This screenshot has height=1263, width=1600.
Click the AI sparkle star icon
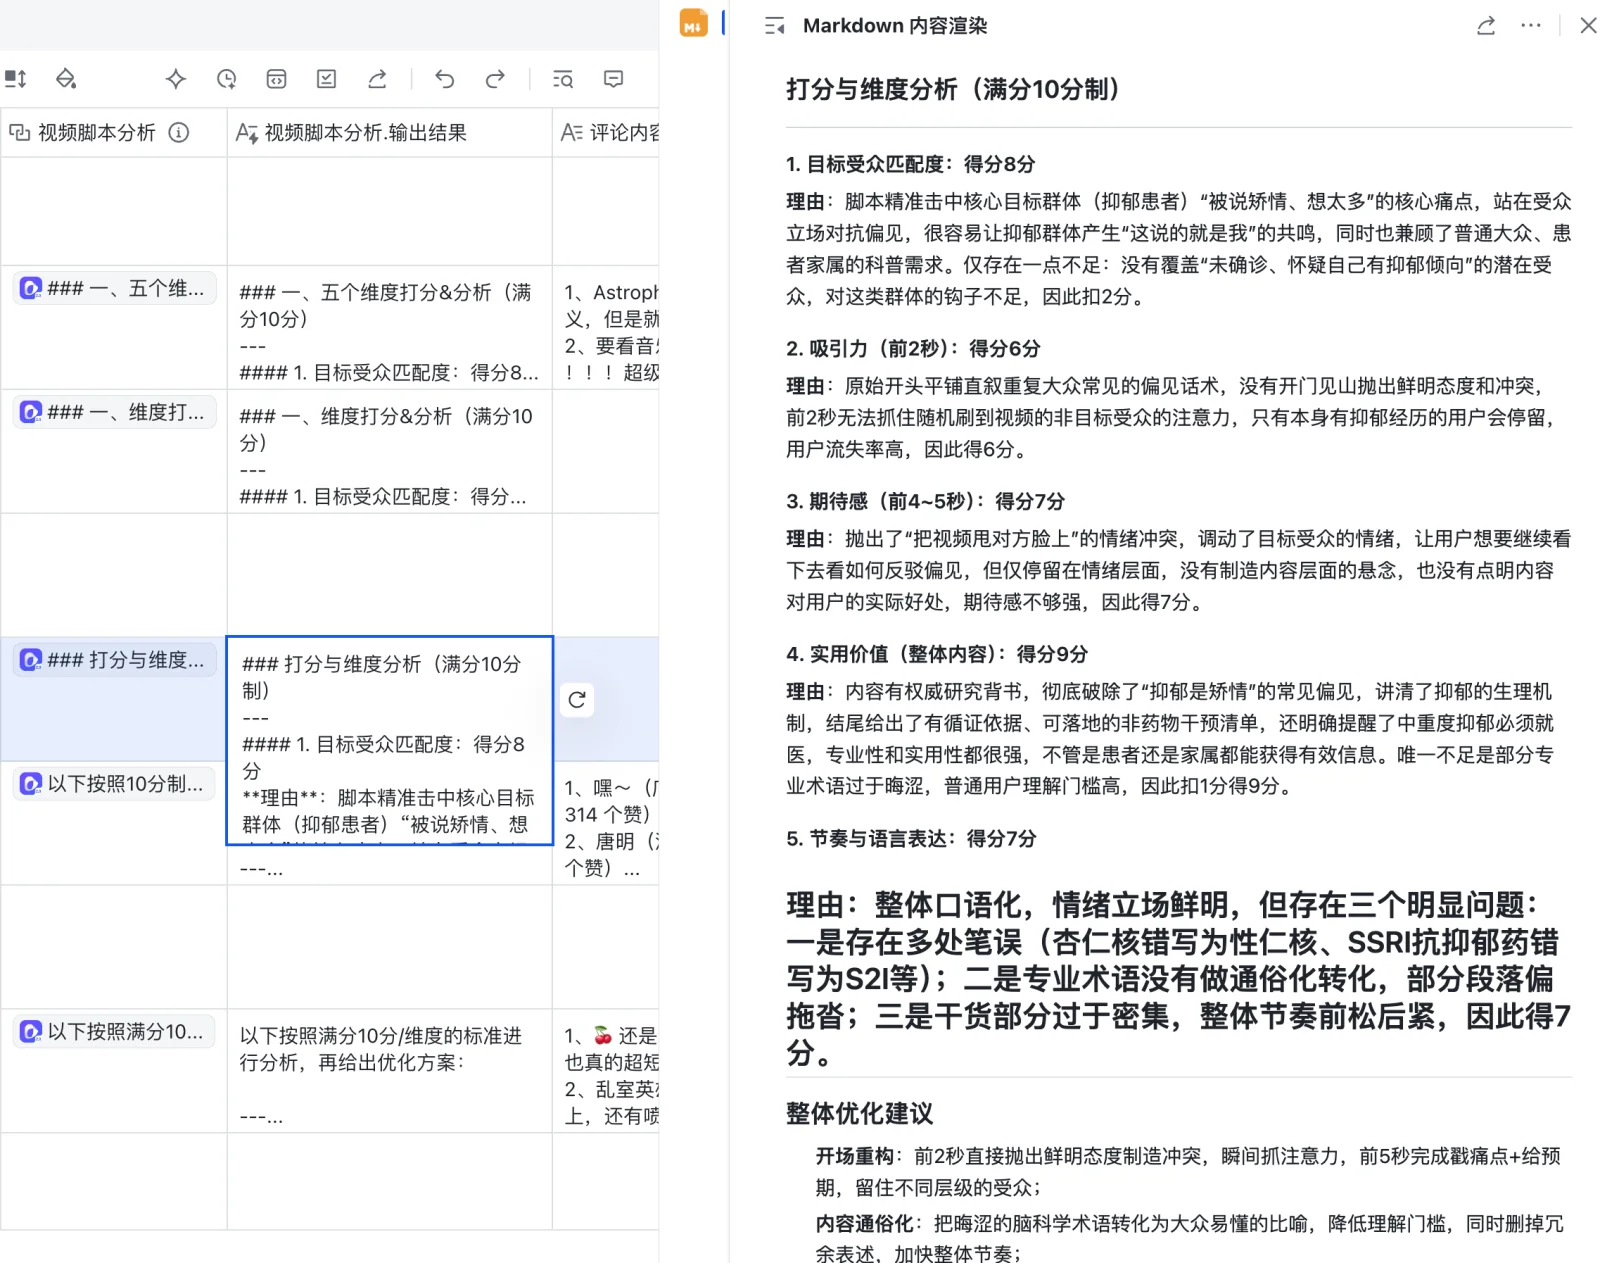[x=176, y=79]
